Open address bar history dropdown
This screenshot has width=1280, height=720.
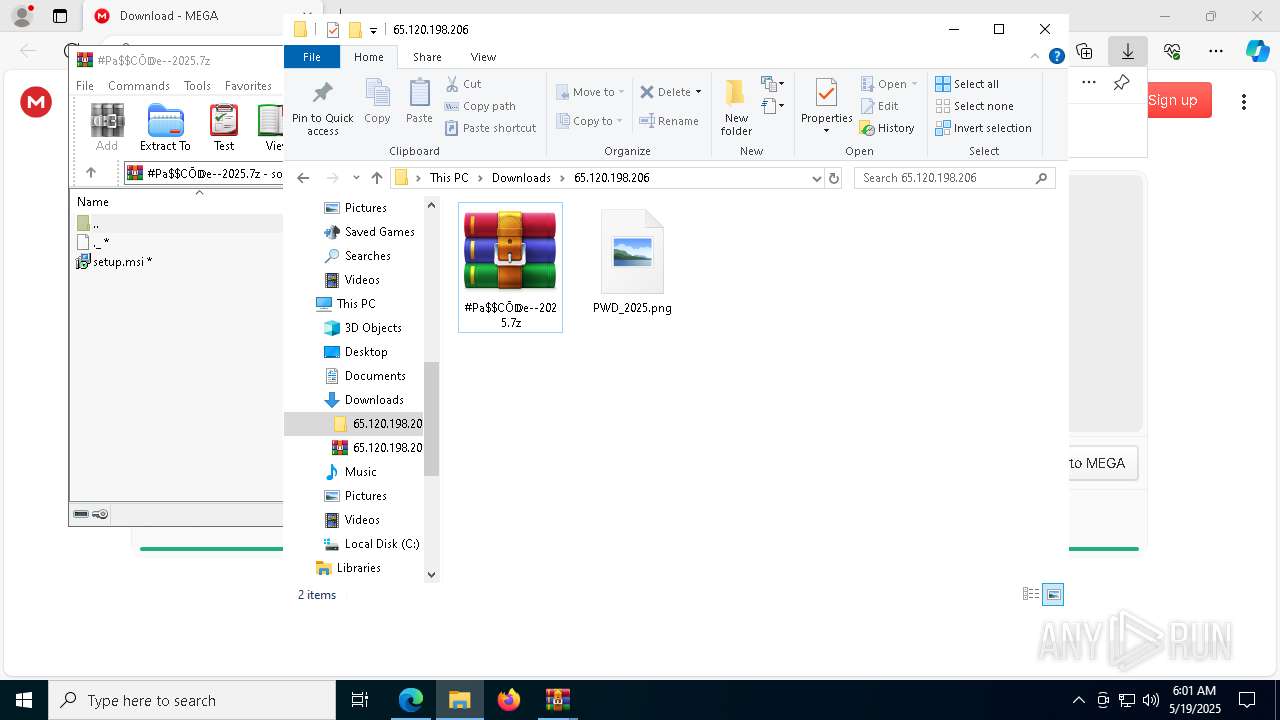pos(817,178)
